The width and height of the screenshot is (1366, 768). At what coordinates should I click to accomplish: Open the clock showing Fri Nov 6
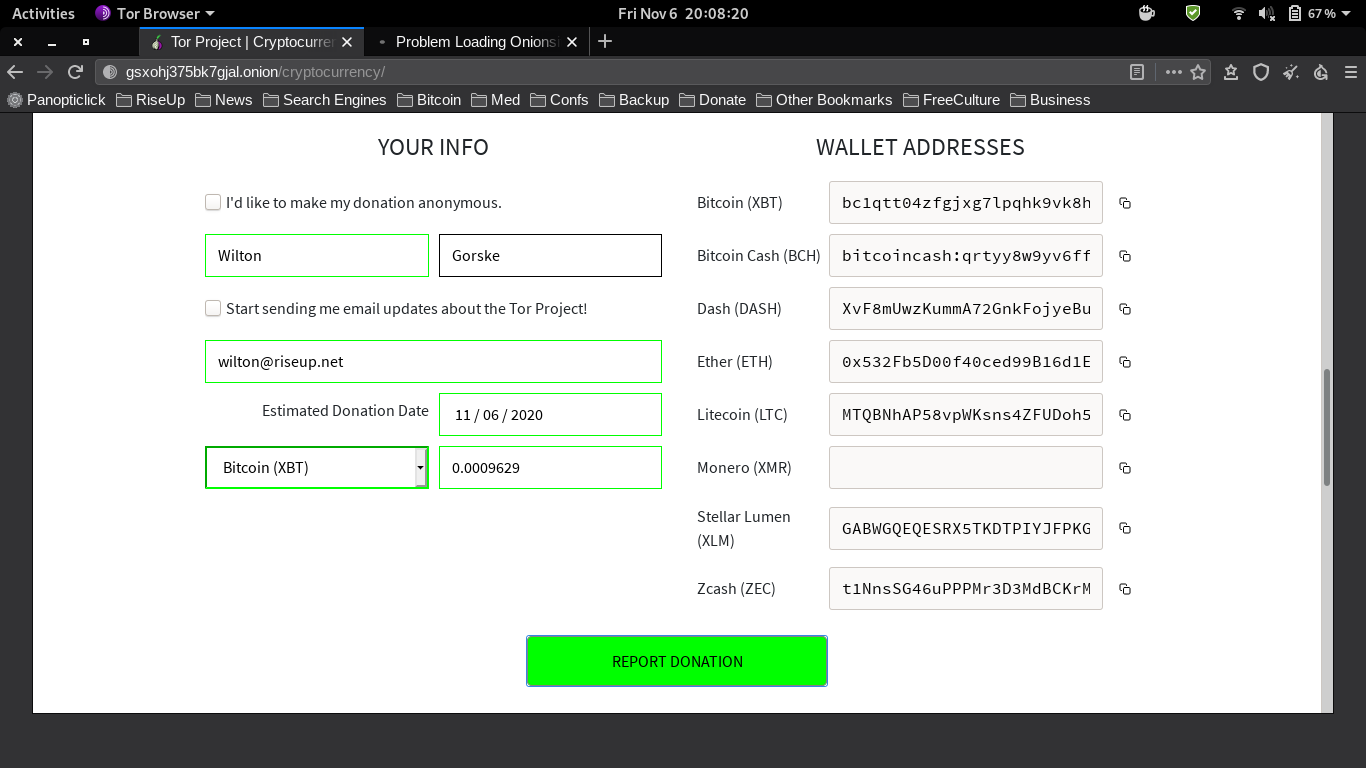[x=683, y=13]
